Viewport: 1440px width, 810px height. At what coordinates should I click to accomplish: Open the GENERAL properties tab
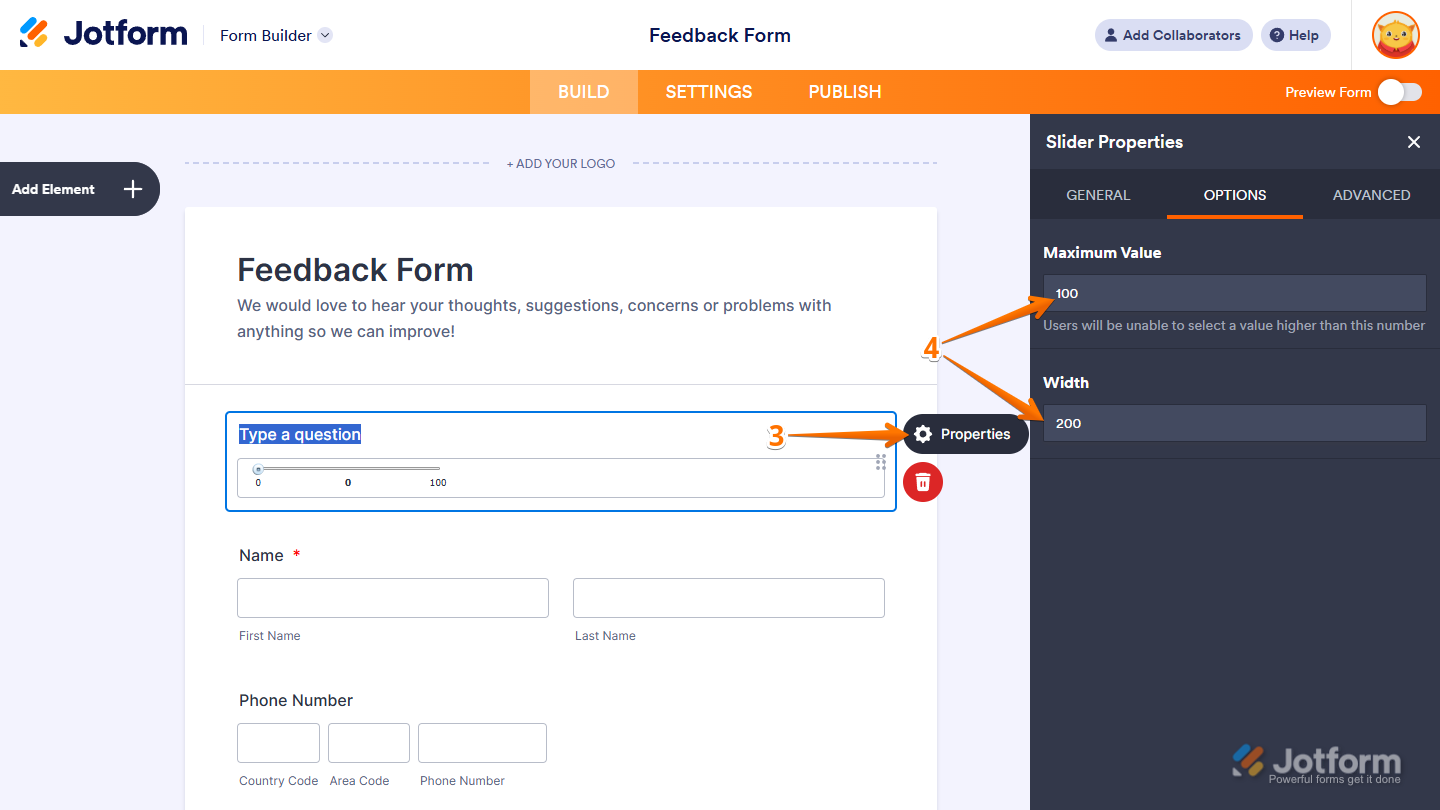click(1098, 195)
